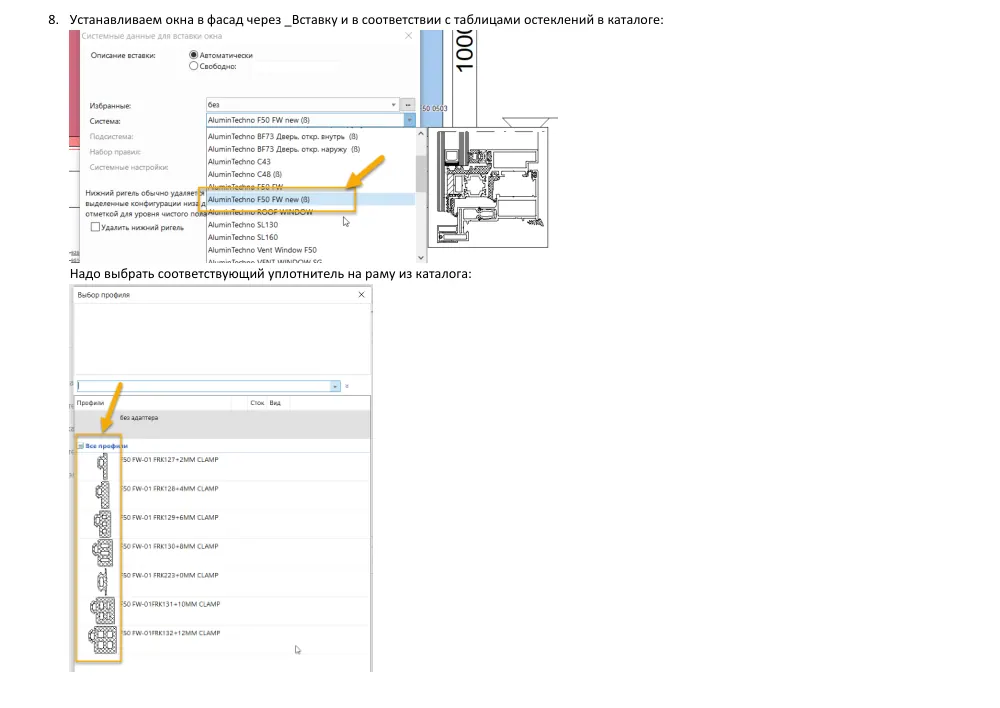Select profile icon for FRK129+6MM CLAMP
The height and width of the screenshot is (708, 1000).
pos(102,524)
